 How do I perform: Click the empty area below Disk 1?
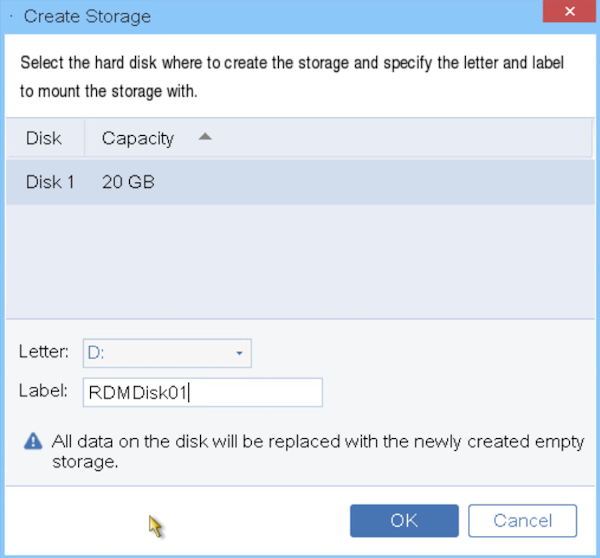300,261
